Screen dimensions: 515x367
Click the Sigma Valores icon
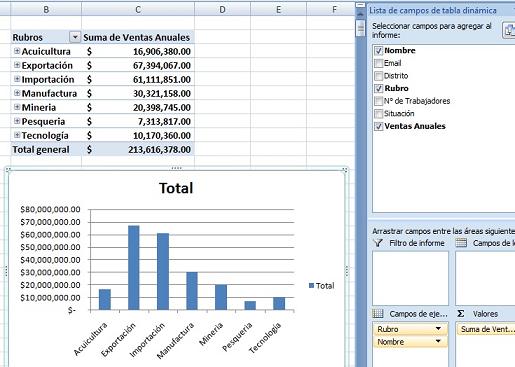pos(461,314)
